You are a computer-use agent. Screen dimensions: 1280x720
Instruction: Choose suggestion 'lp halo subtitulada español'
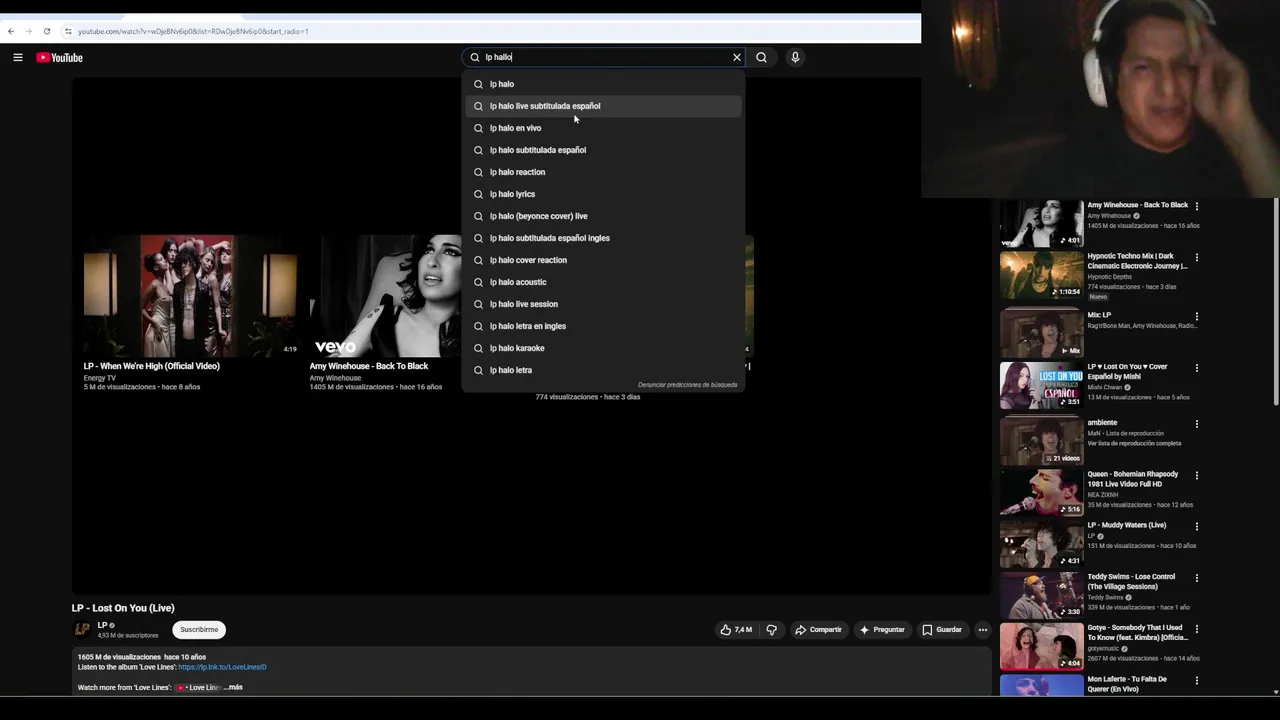coord(603,150)
